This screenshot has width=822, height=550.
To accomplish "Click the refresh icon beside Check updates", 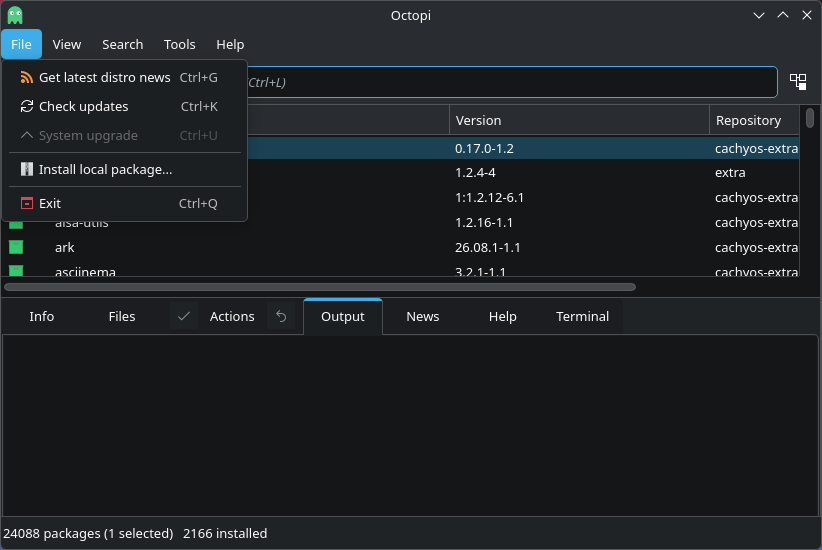I will [26, 106].
